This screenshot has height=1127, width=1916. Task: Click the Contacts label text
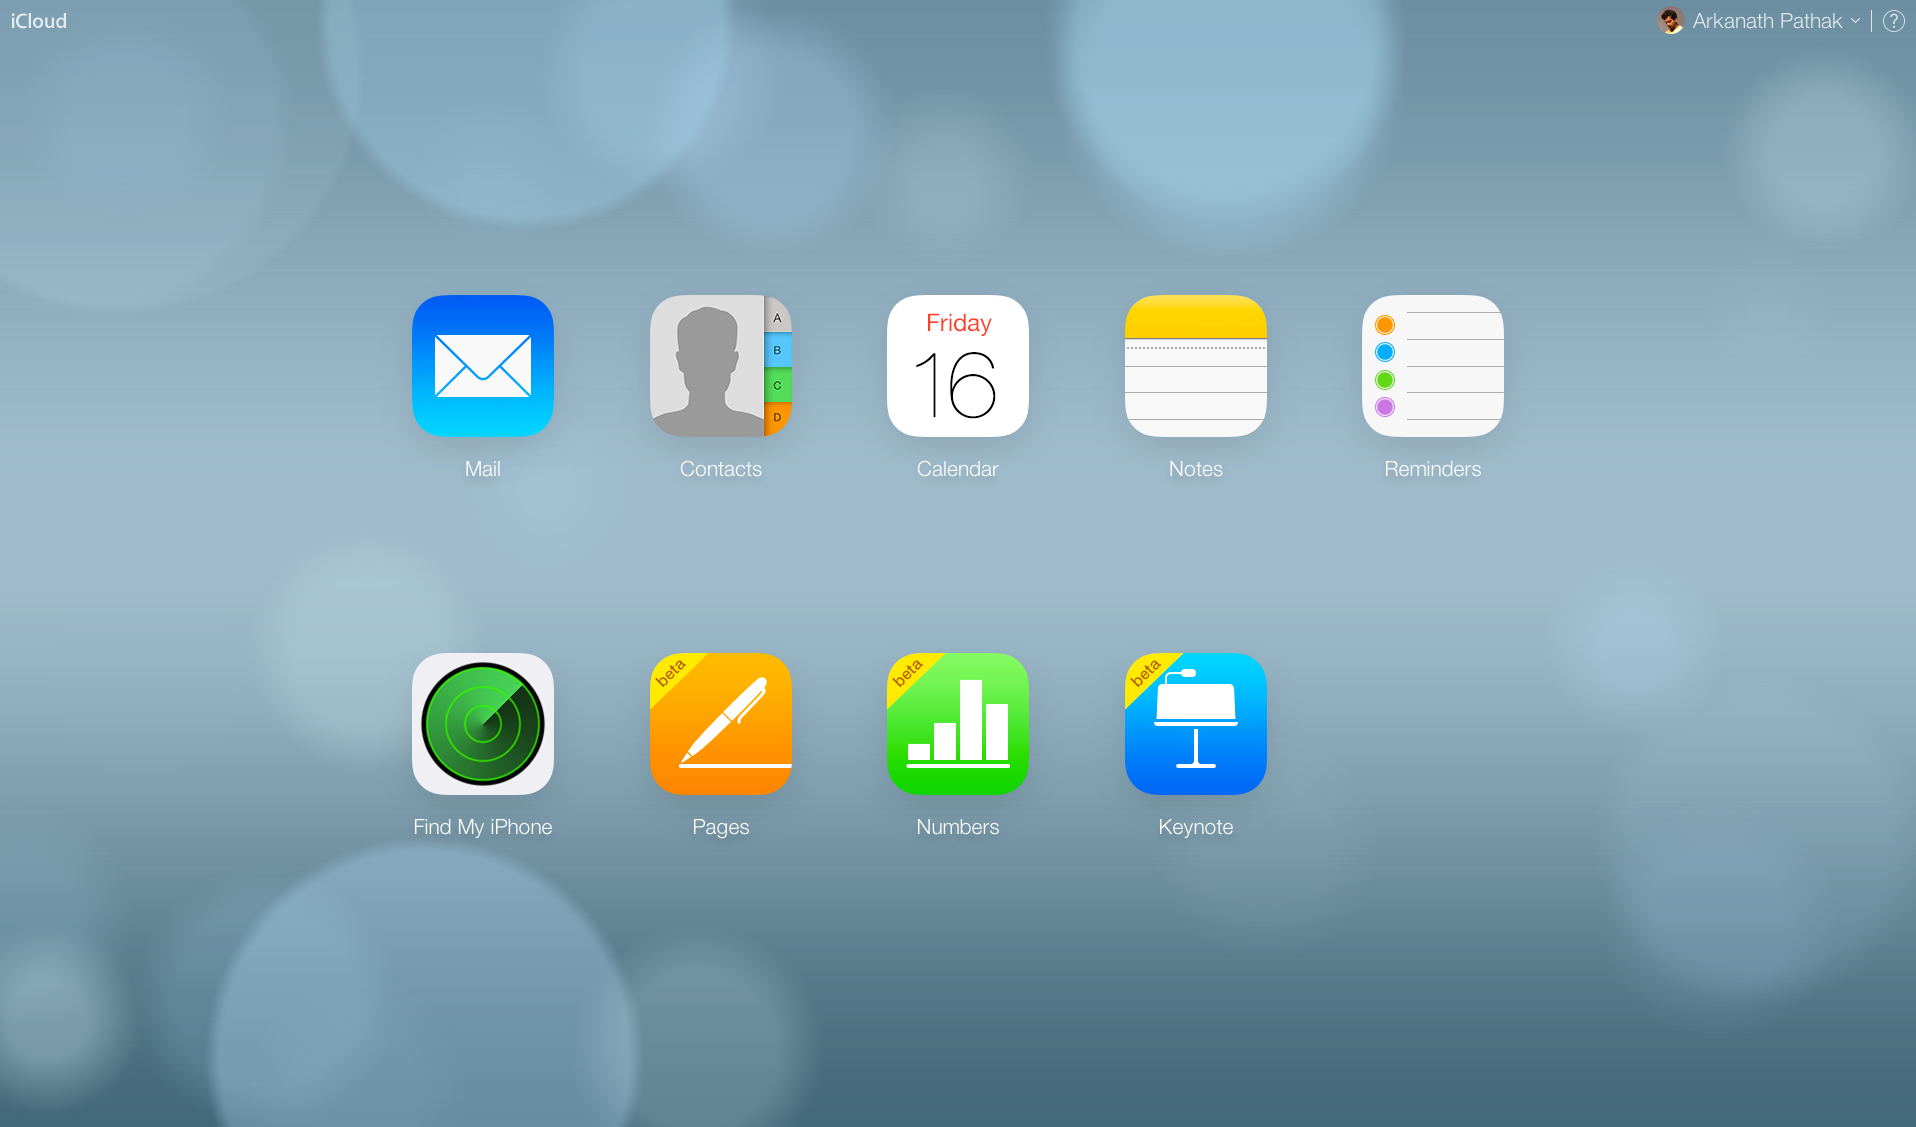tap(721, 469)
